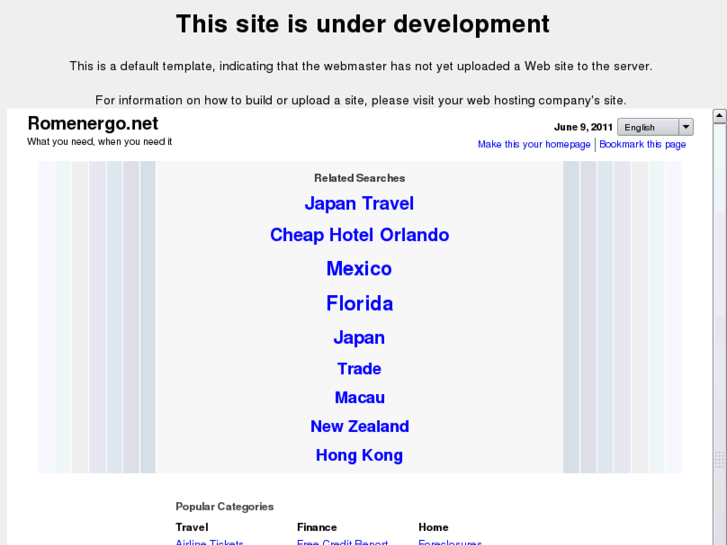
Task: Click the scrollbar up arrow
Action: pos(719,116)
